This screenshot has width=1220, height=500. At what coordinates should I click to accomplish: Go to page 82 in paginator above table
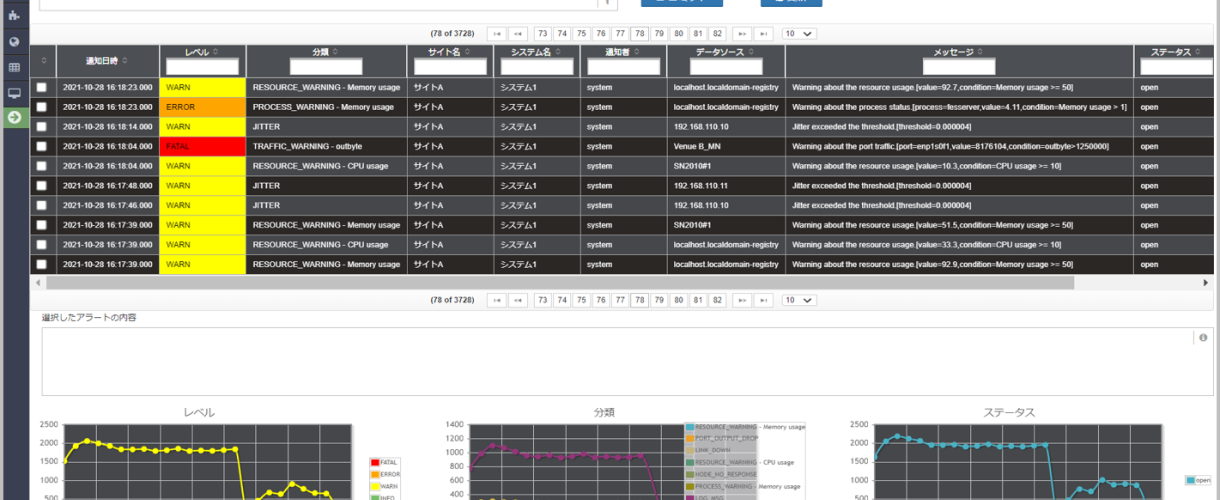(717, 34)
